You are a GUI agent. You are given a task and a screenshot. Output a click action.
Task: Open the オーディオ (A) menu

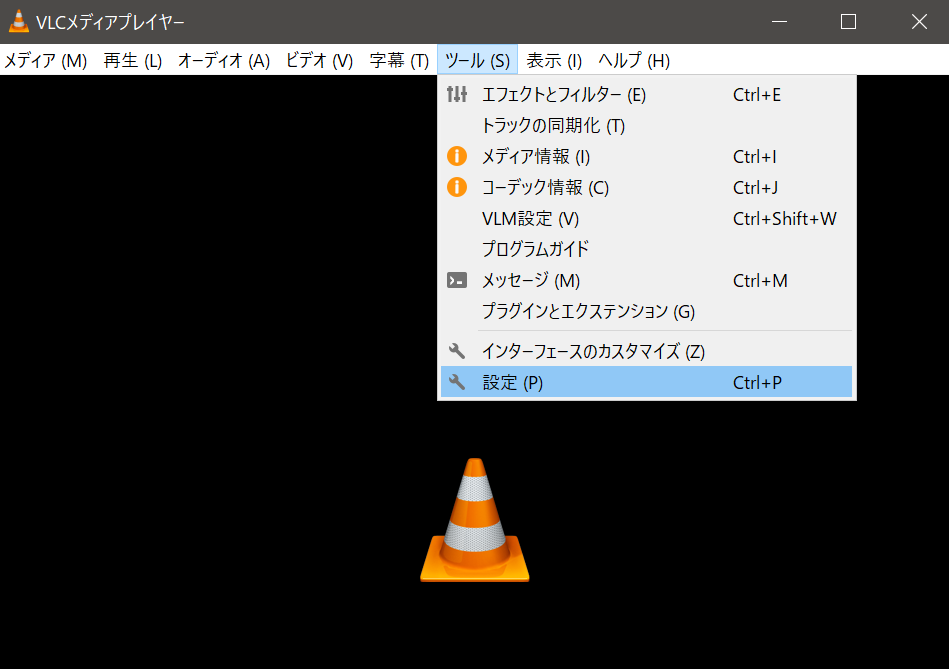(224, 61)
